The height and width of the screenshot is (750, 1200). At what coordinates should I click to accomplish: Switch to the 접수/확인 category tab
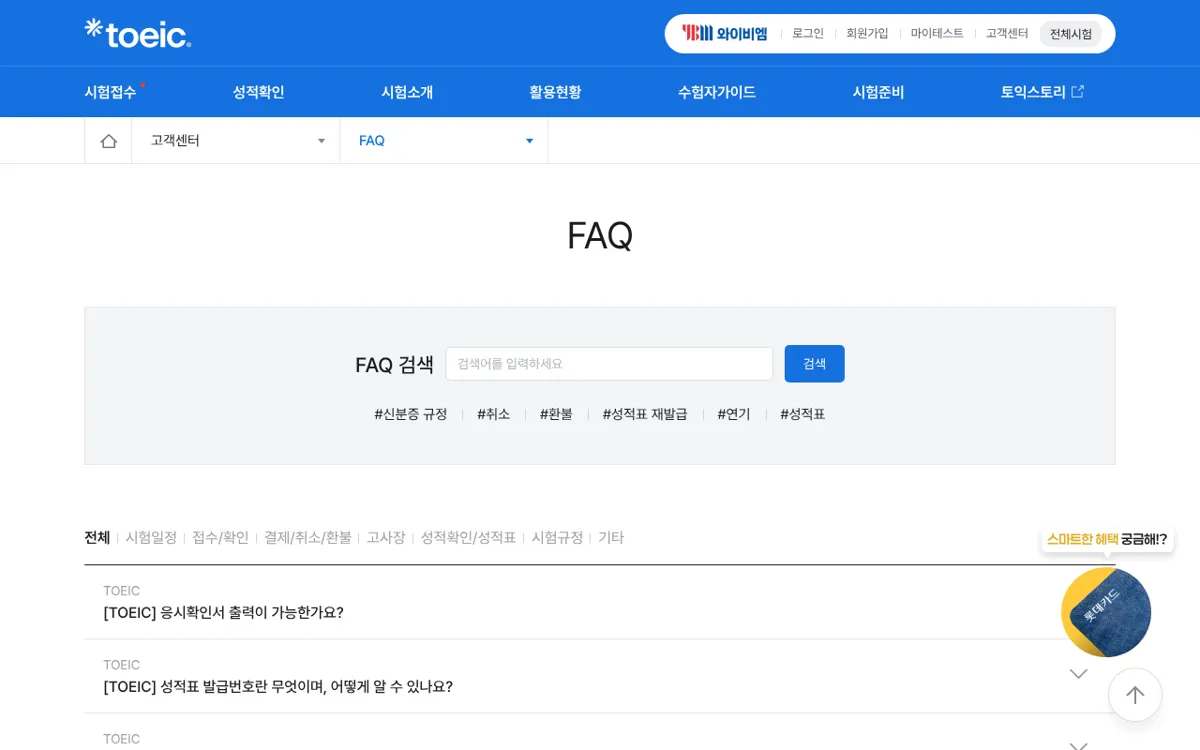(220, 537)
